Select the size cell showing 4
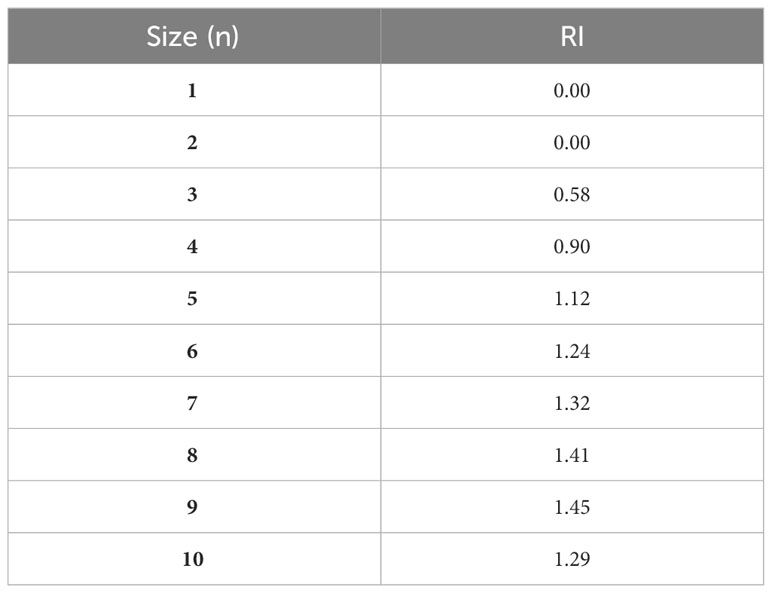This screenshot has height=593, width=772. click(x=192, y=247)
